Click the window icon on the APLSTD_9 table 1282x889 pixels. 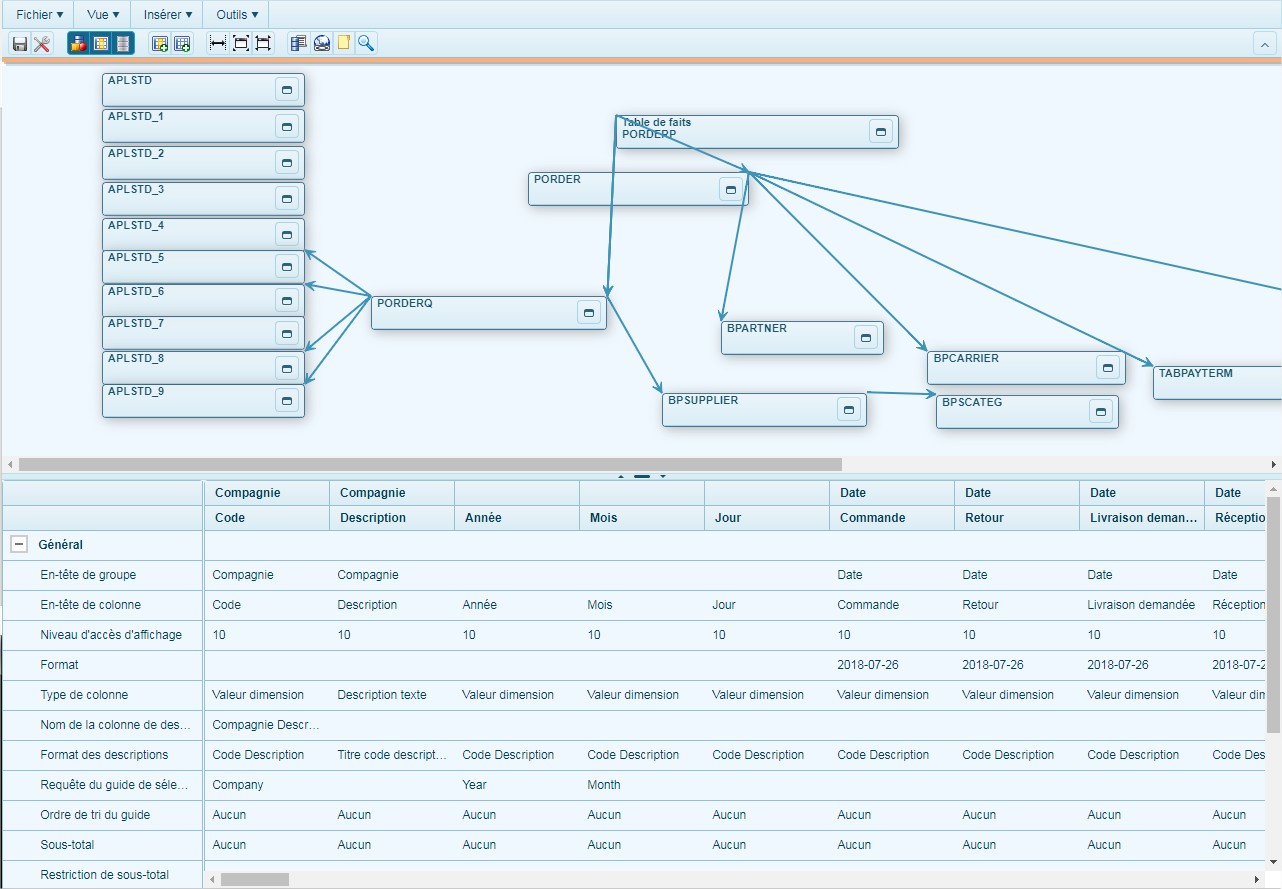pos(287,401)
